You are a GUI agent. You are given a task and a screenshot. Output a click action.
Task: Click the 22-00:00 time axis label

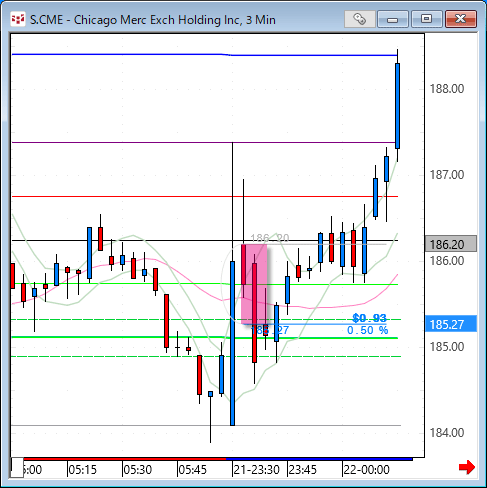(366, 470)
